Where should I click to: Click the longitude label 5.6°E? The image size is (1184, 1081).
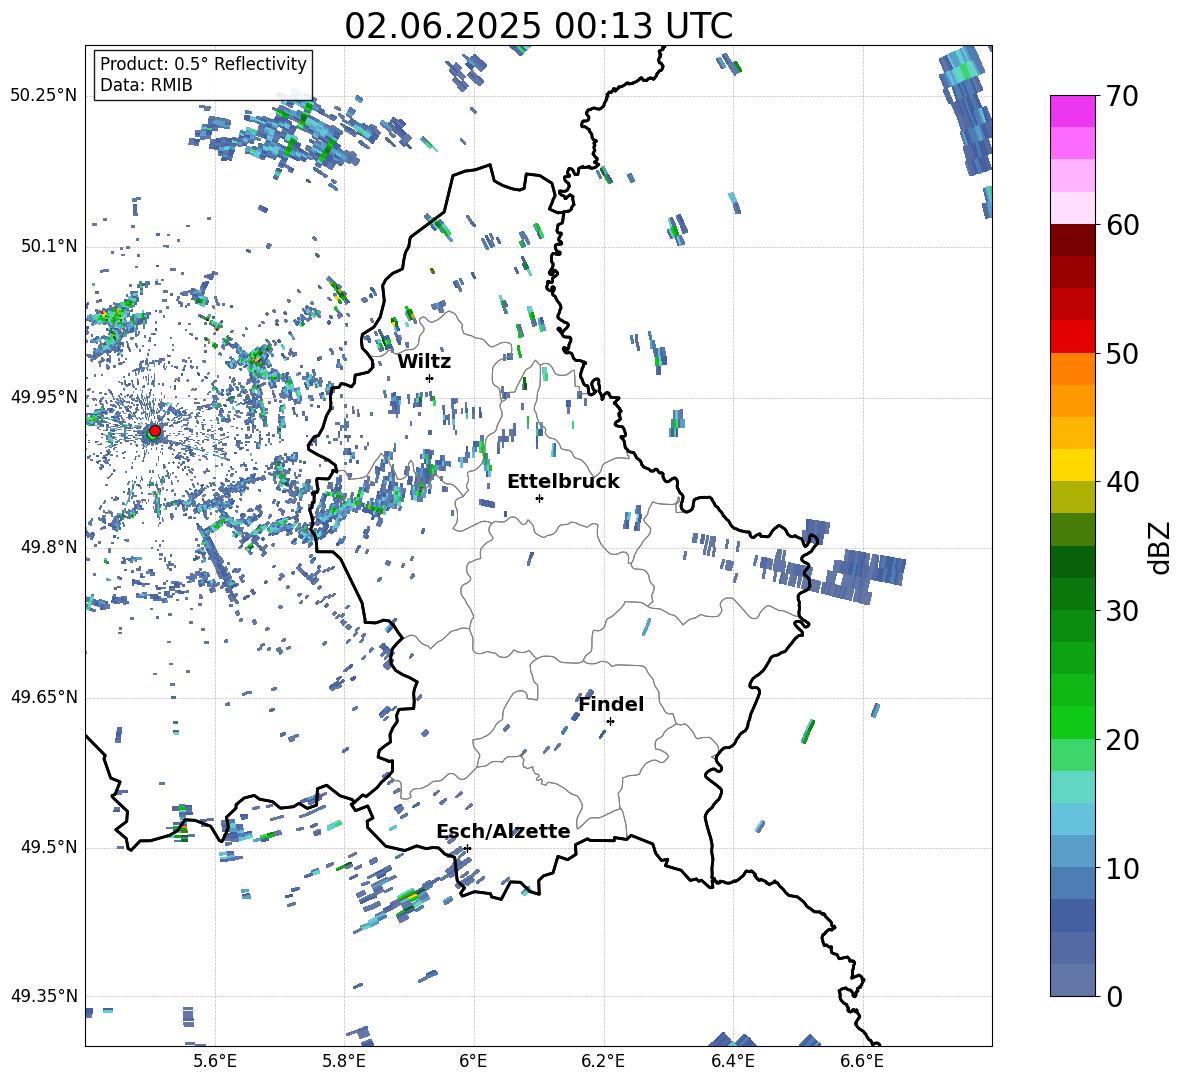click(215, 1061)
